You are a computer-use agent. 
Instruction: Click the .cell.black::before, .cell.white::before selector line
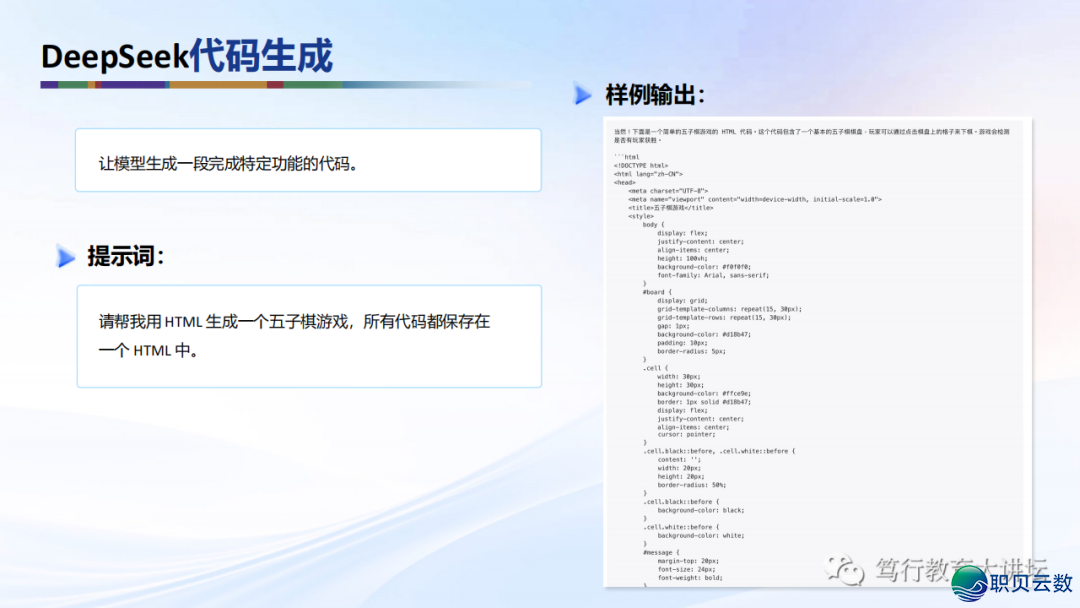click(718, 451)
